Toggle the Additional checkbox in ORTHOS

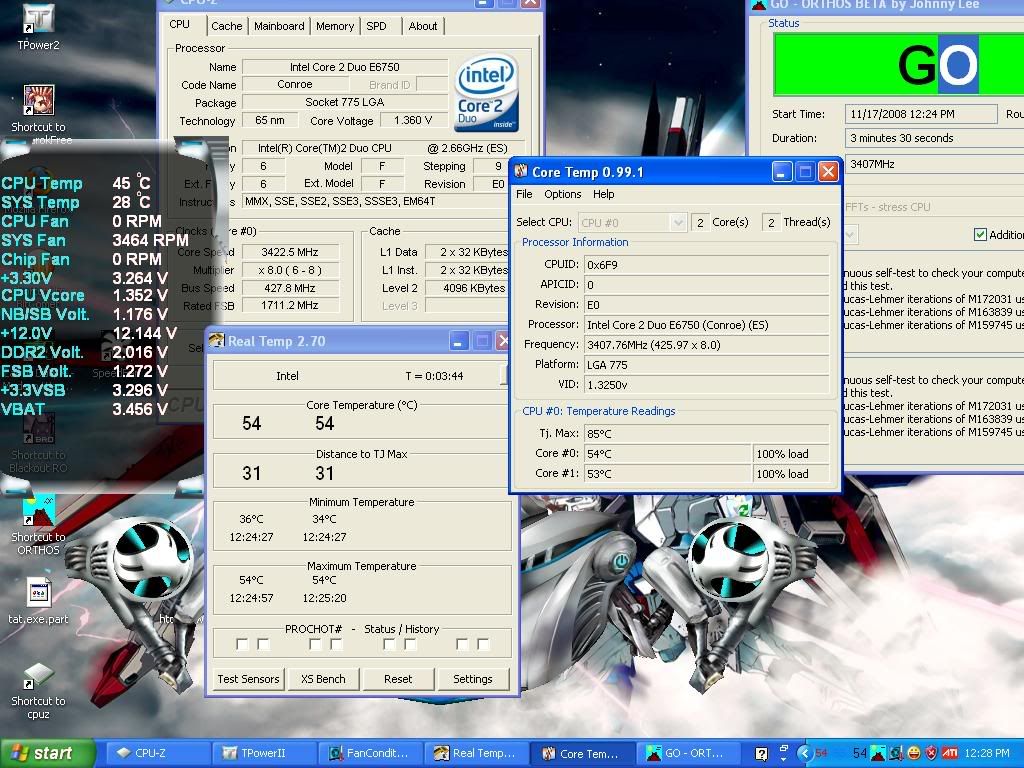click(980, 235)
